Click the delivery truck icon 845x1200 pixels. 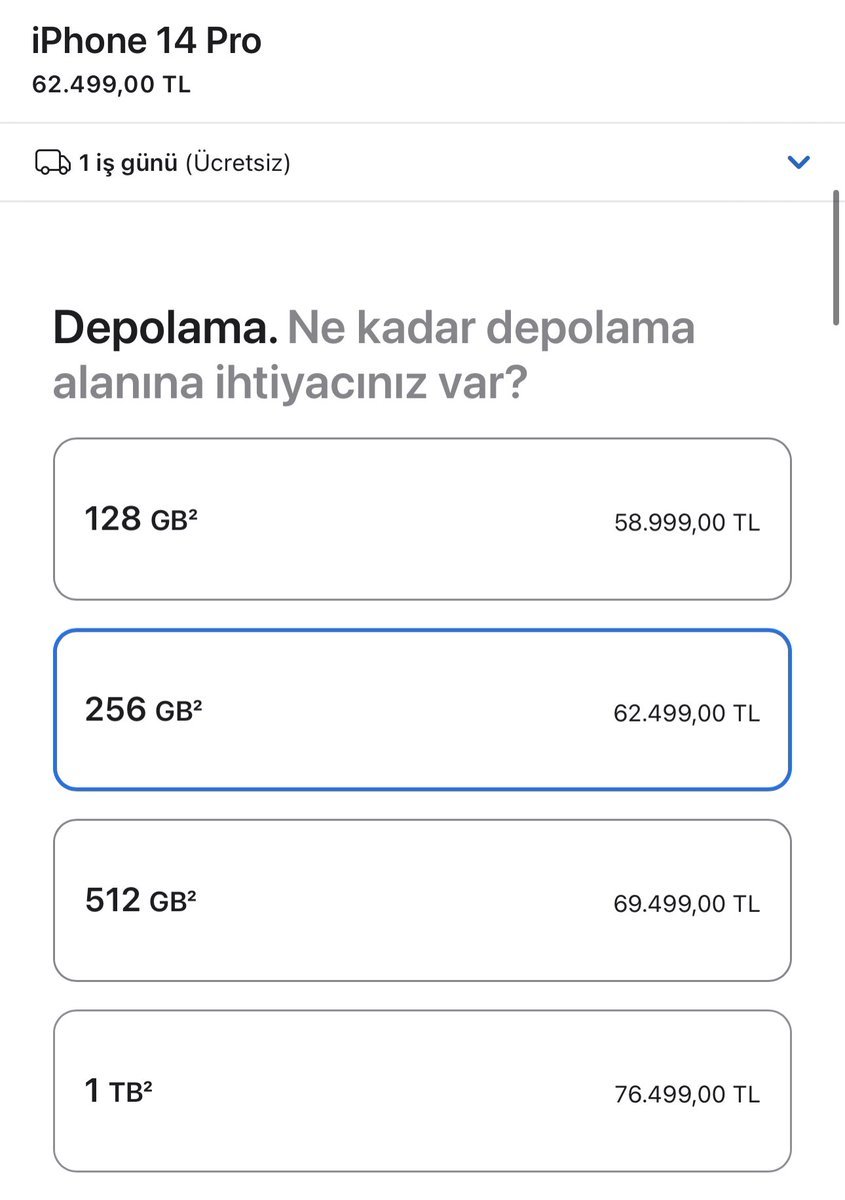point(52,162)
